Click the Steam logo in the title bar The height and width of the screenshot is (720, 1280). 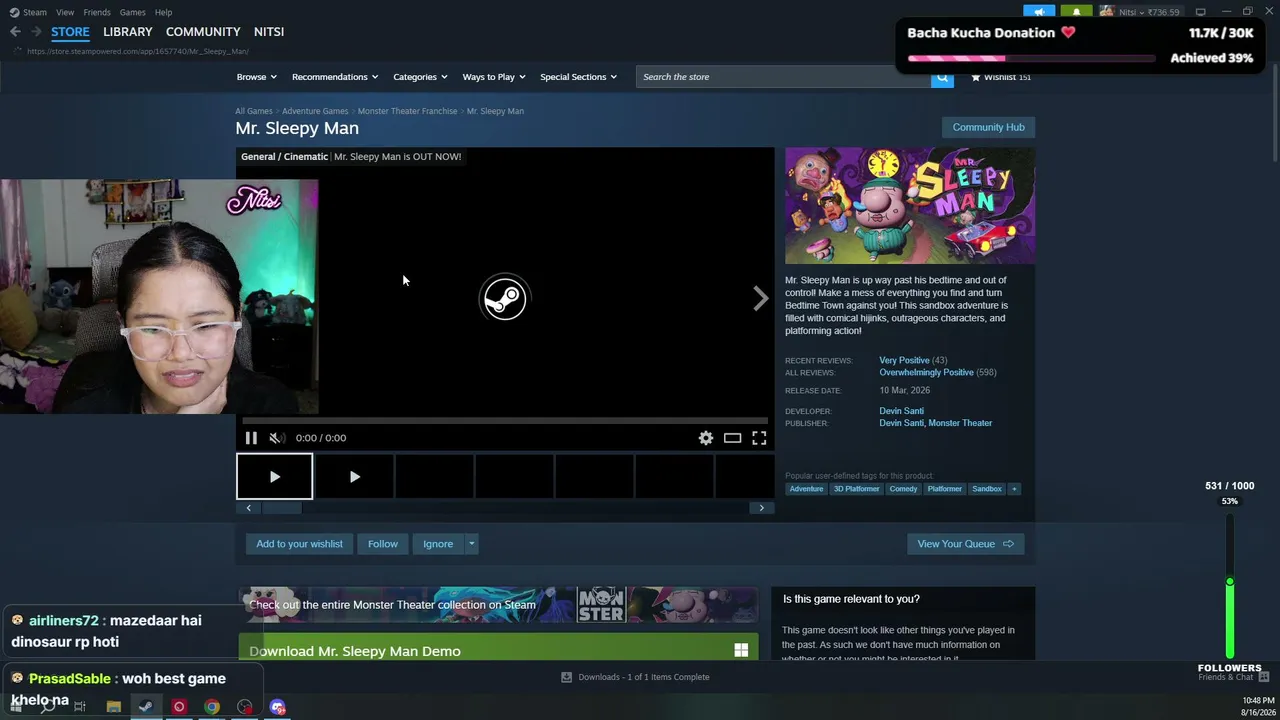(x=14, y=12)
